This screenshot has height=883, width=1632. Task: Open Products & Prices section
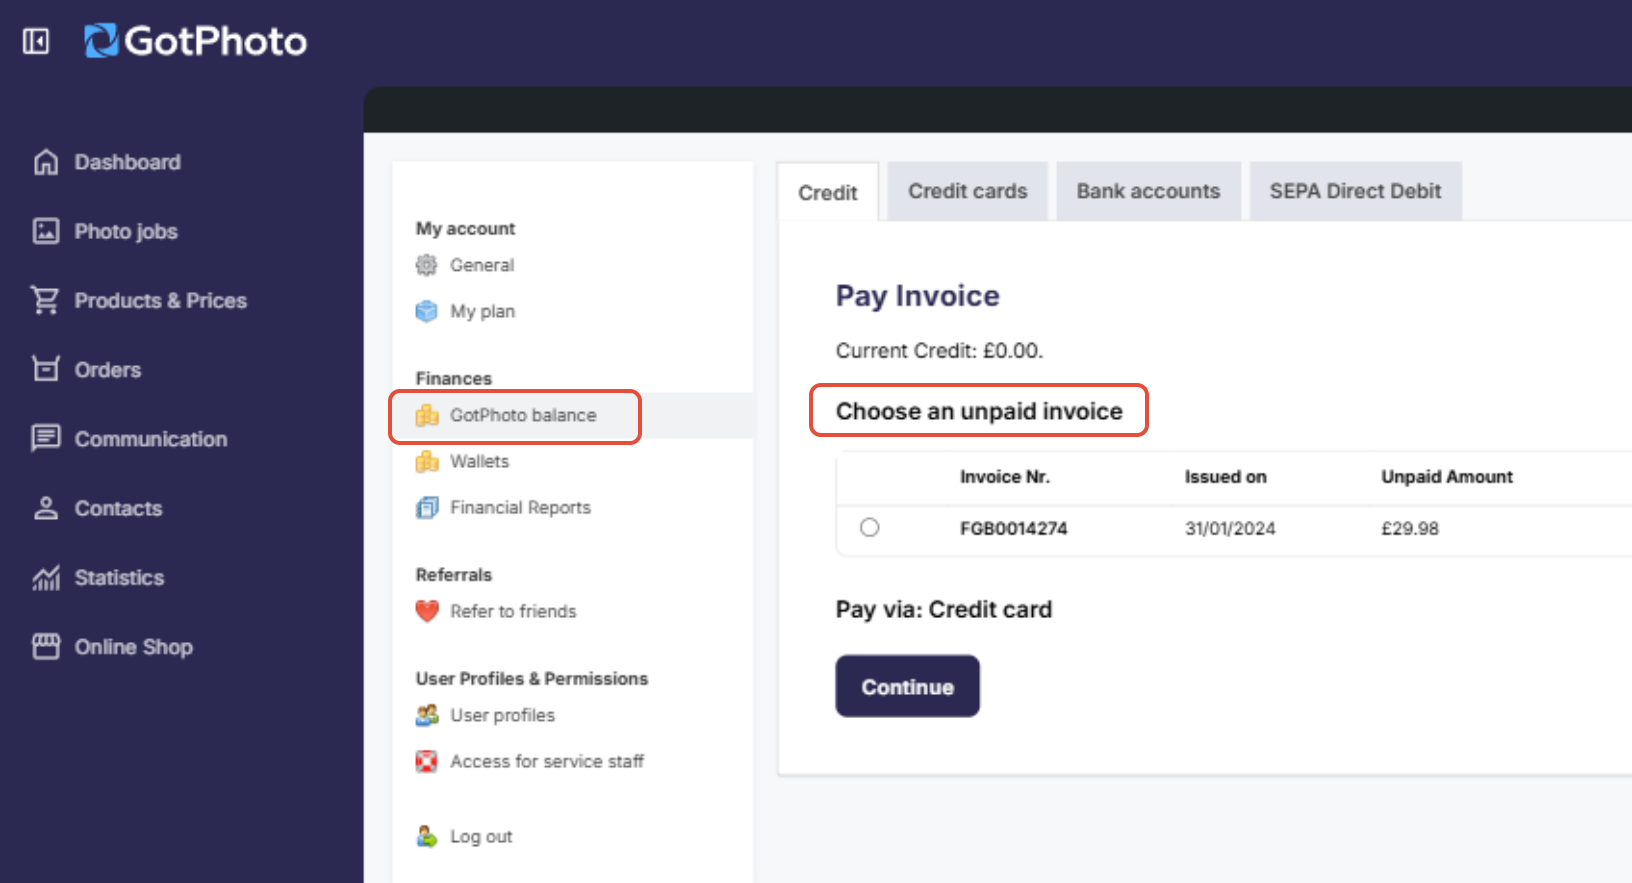tap(161, 300)
